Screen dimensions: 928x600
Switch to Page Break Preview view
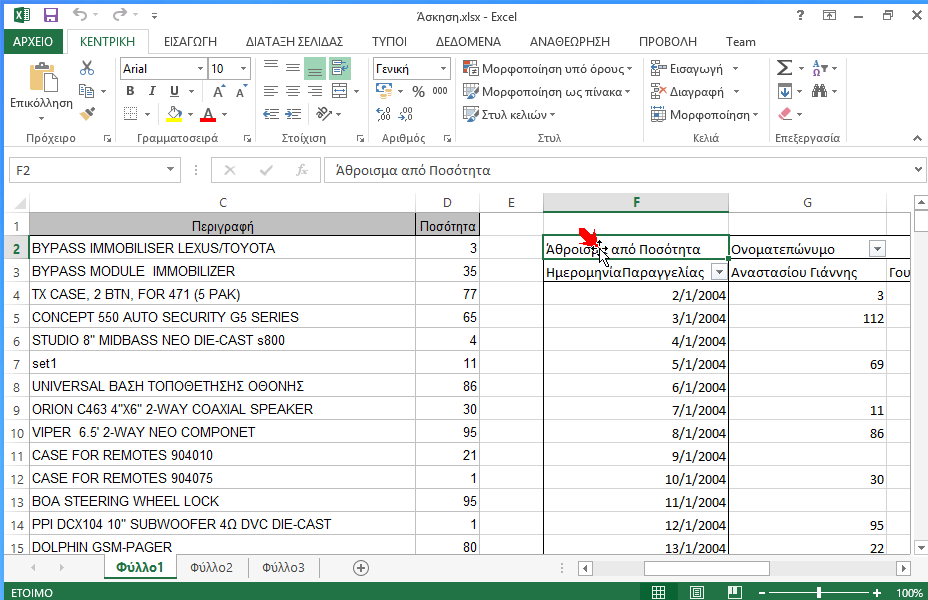[x=734, y=592]
